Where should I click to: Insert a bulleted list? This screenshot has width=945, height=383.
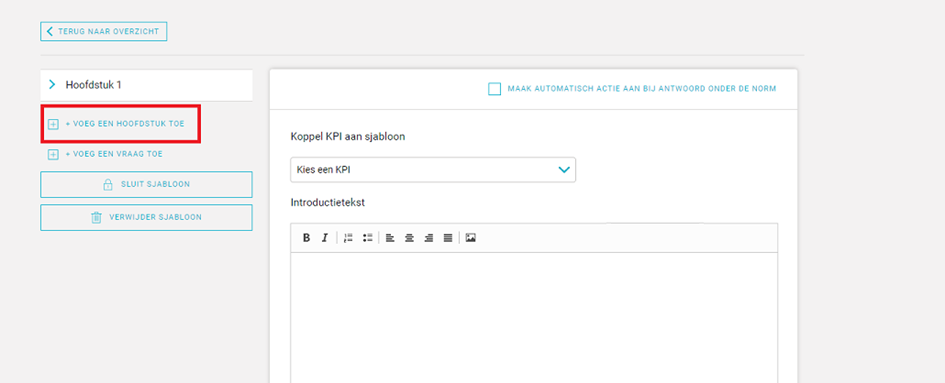tap(367, 238)
